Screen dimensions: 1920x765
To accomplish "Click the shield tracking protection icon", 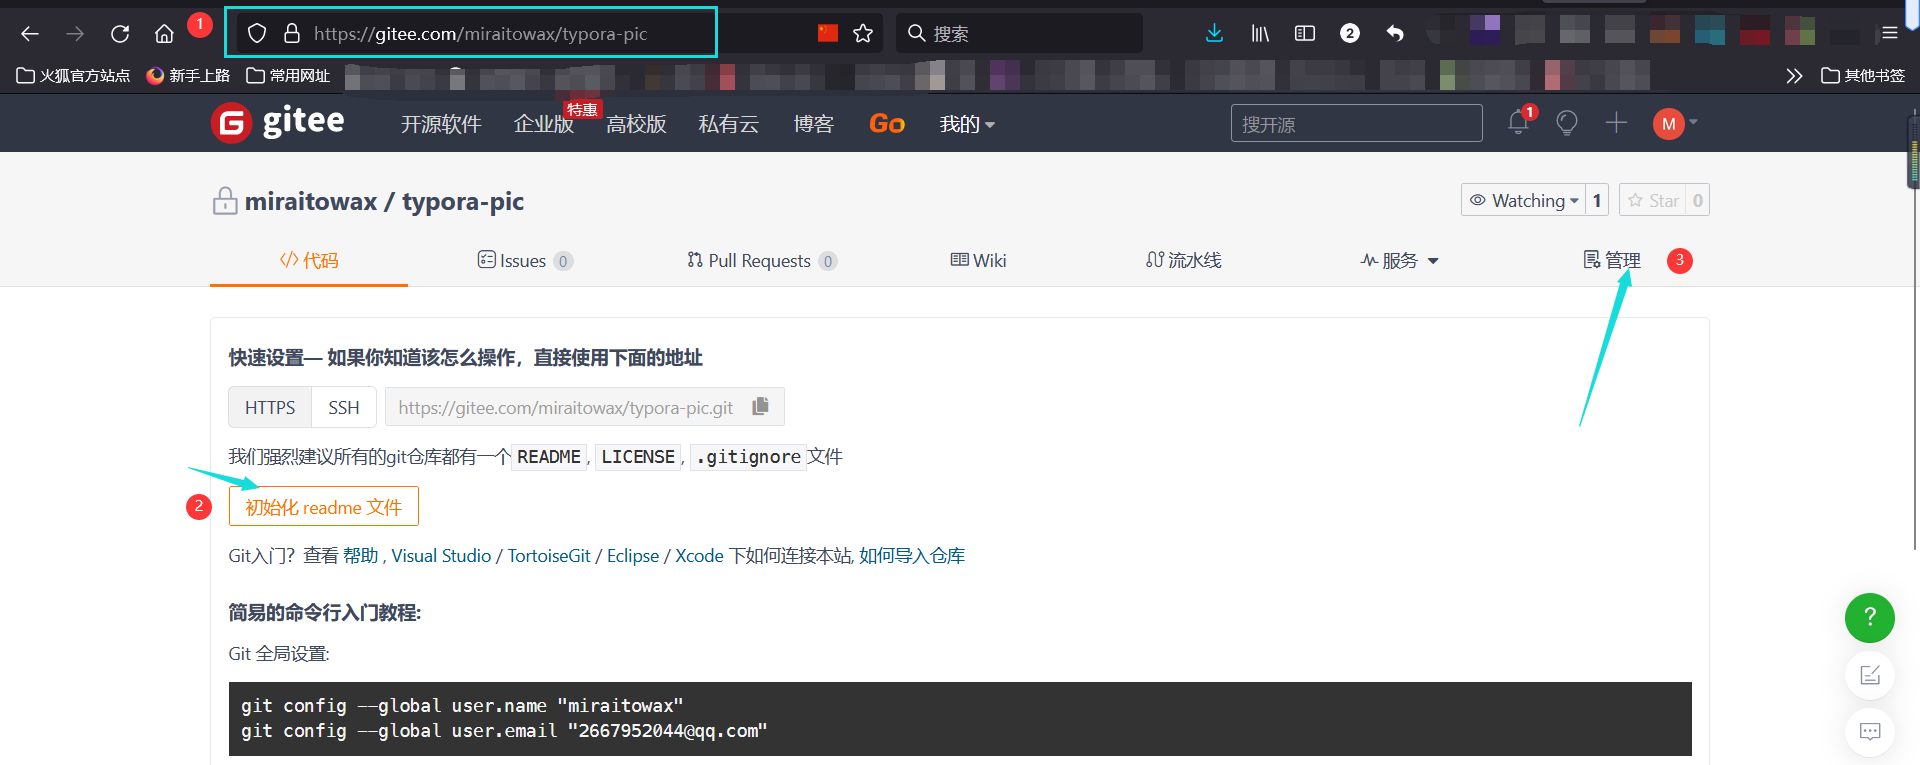I will (257, 34).
